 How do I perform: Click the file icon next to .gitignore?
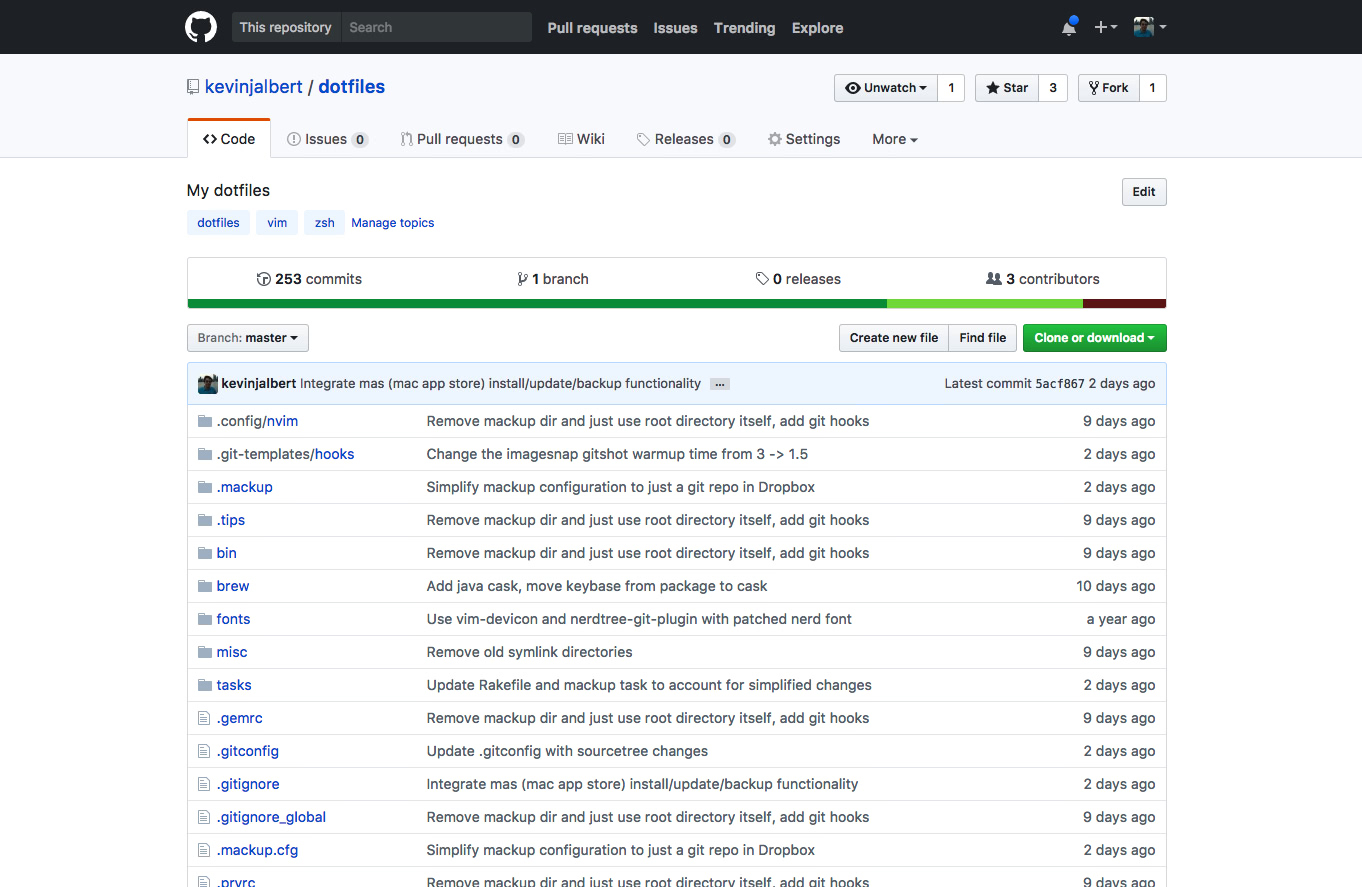pos(204,784)
